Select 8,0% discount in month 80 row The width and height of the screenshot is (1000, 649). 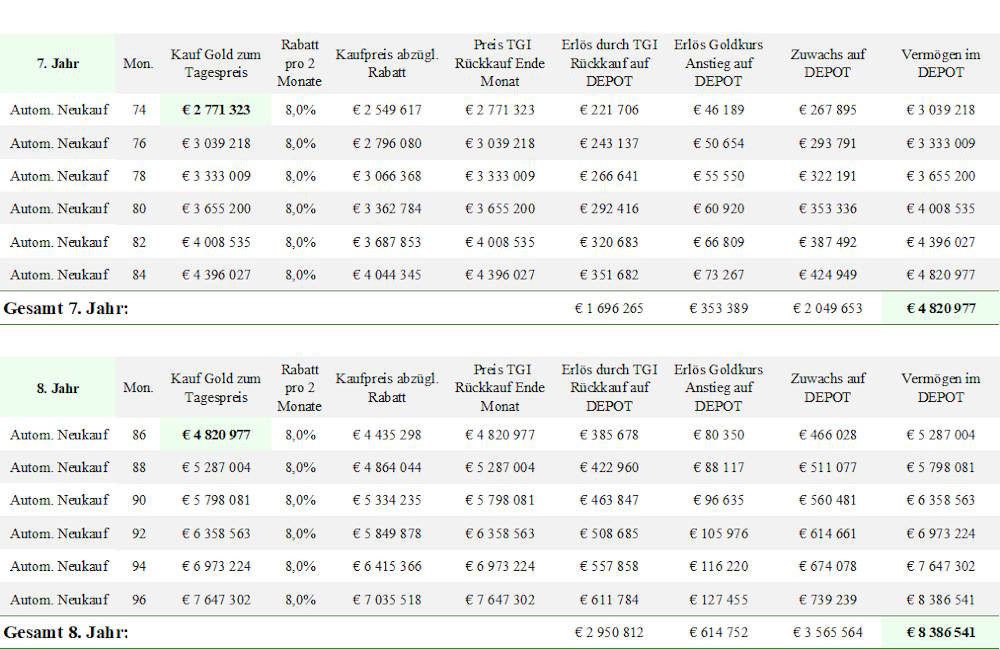[300, 208]
